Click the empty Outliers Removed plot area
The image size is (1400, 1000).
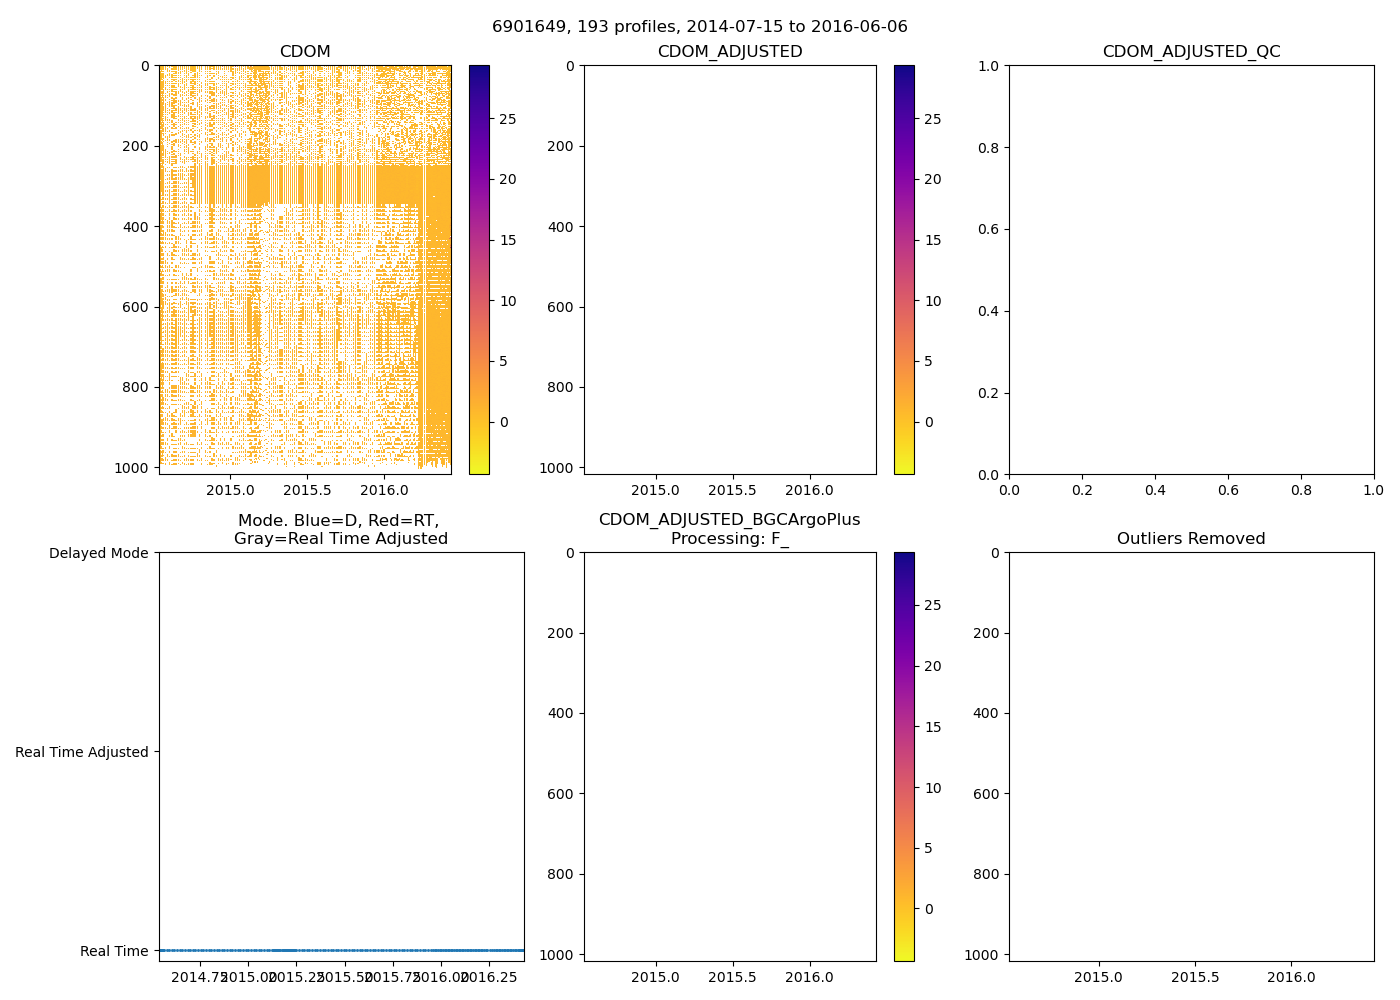[1191, 756]
